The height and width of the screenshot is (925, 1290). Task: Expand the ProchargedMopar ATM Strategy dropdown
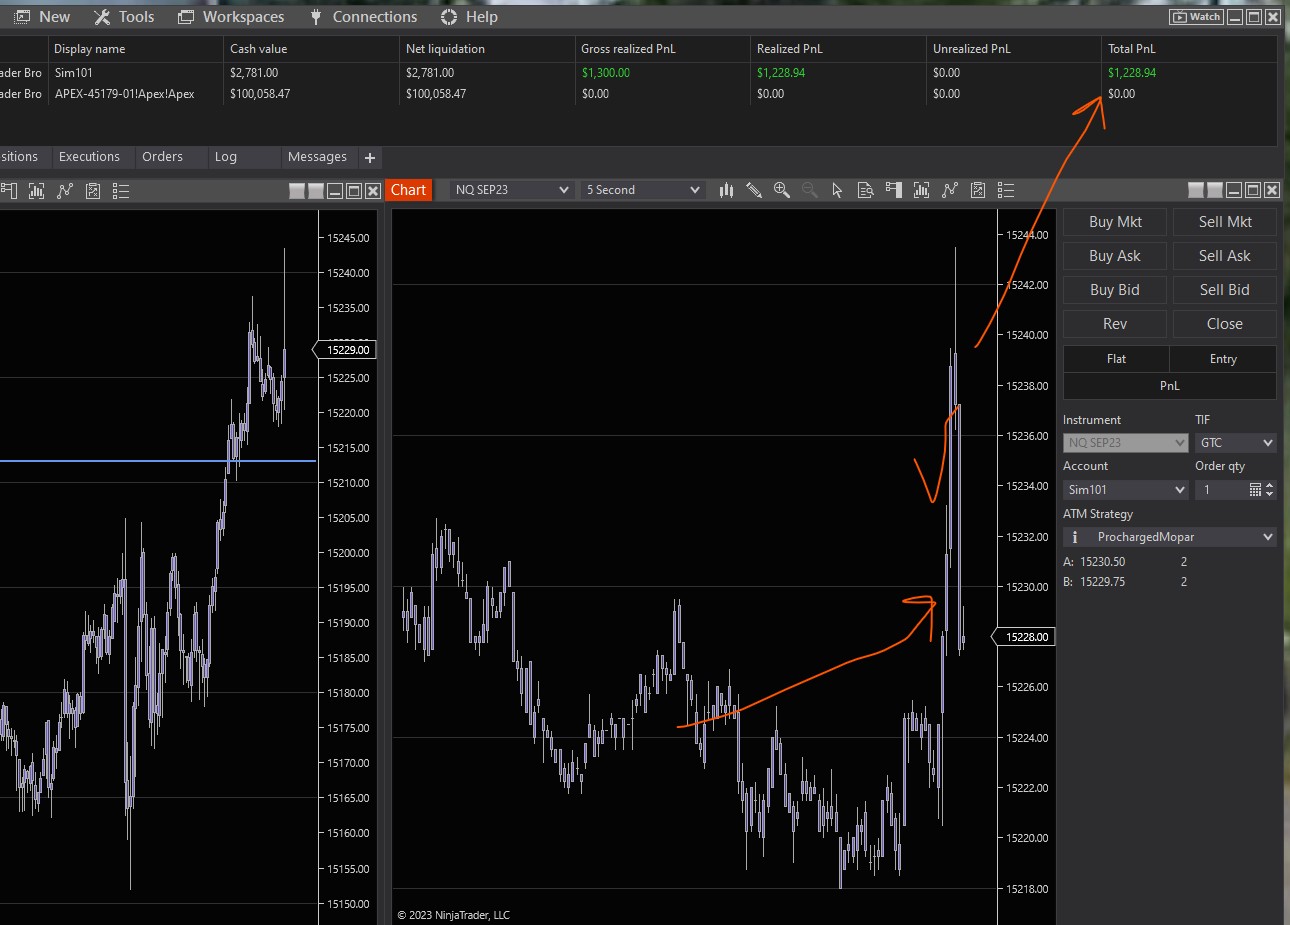pos(1169,537)
